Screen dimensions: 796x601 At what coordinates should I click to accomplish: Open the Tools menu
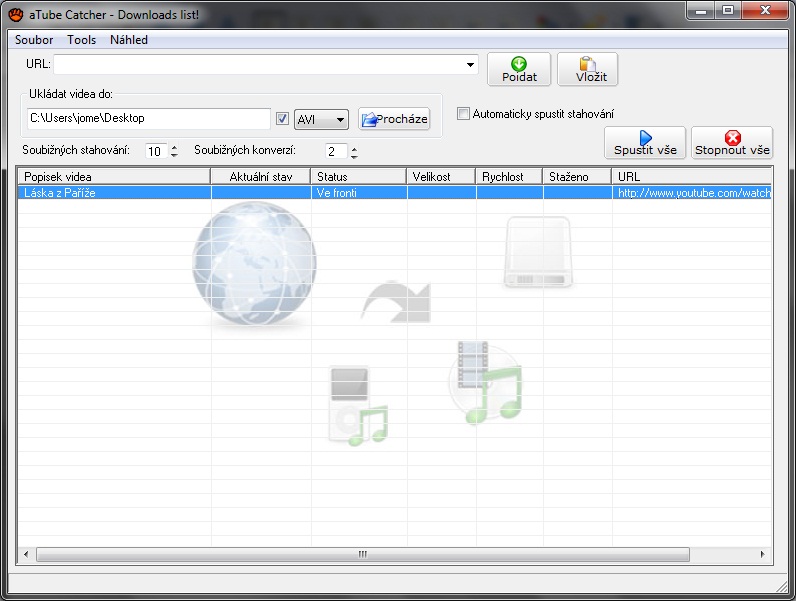82,40
